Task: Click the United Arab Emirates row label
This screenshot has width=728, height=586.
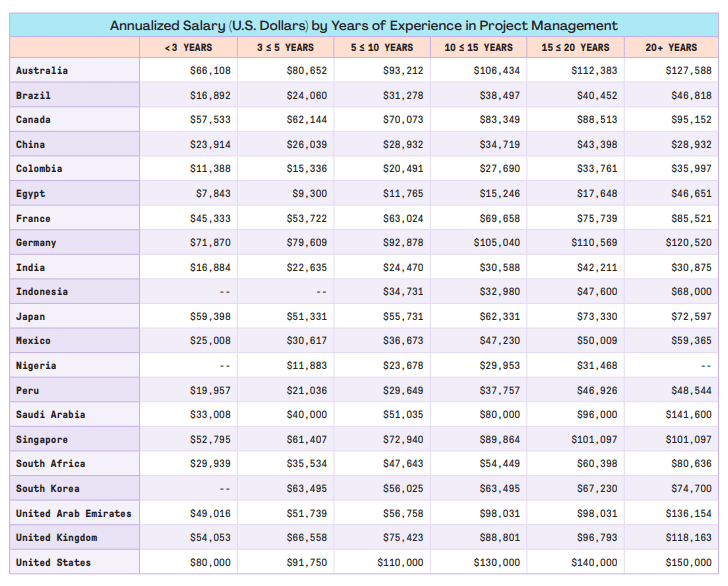Action: [73, 514]
